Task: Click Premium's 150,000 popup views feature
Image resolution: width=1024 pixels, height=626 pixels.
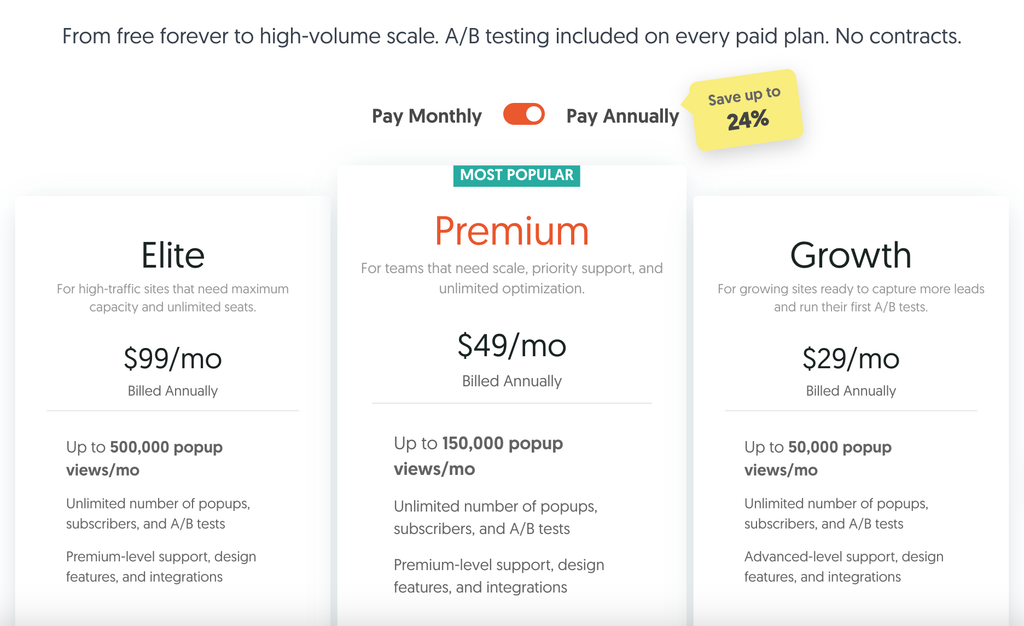Action: click(478, 456)
